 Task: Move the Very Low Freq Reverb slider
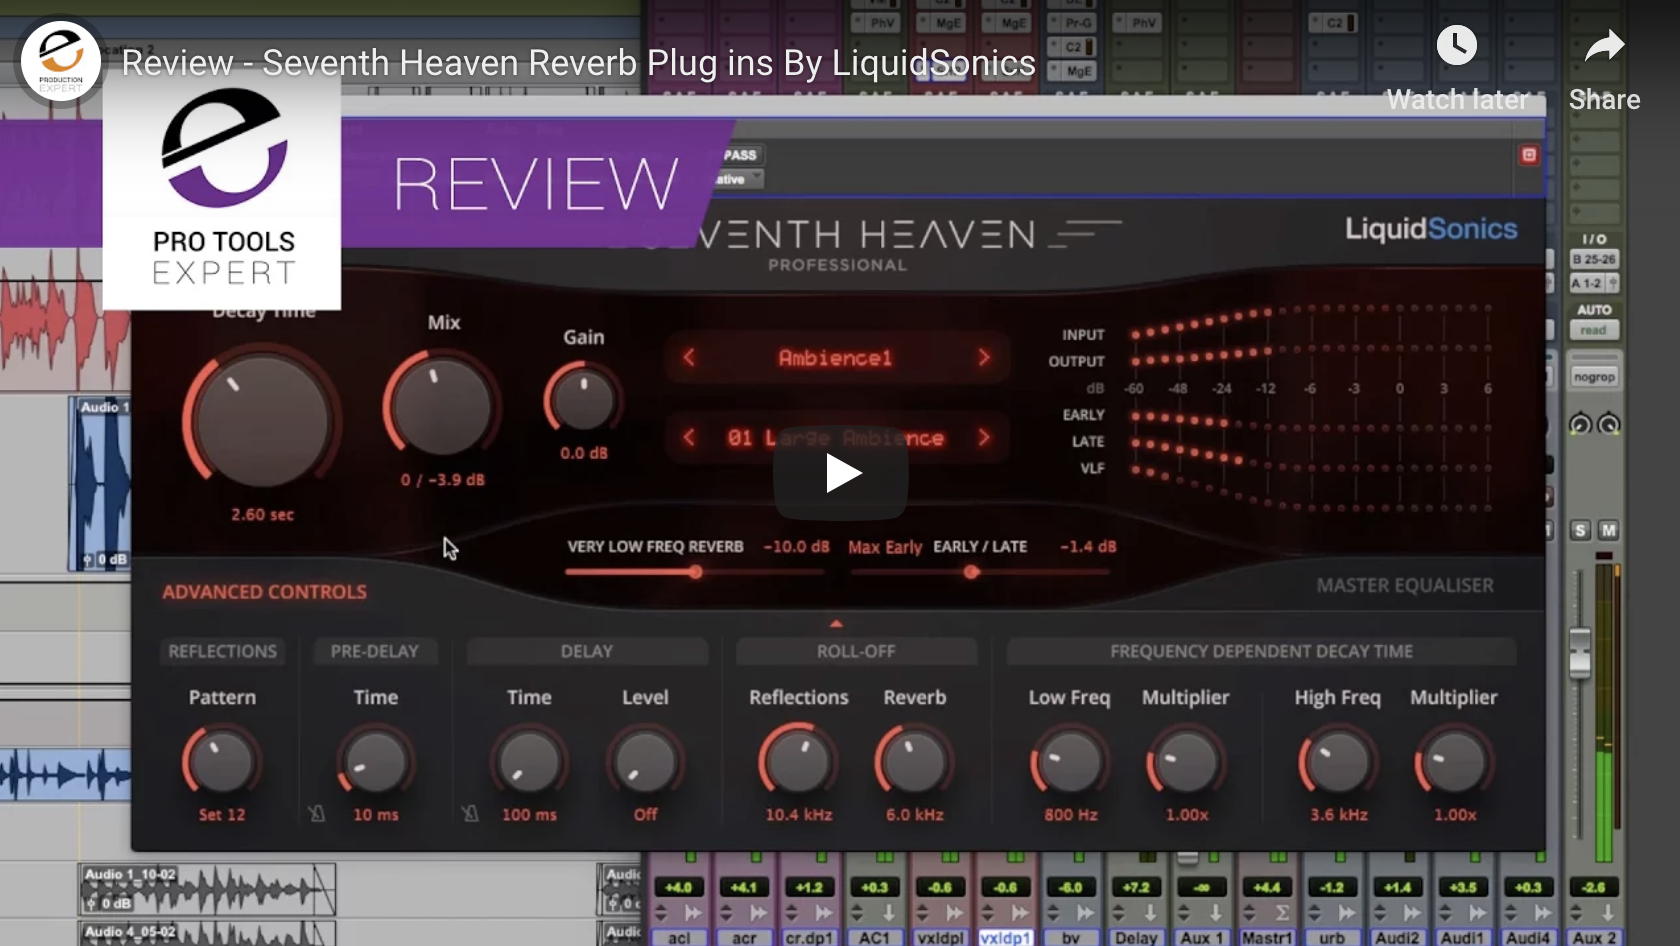point(695,573)
